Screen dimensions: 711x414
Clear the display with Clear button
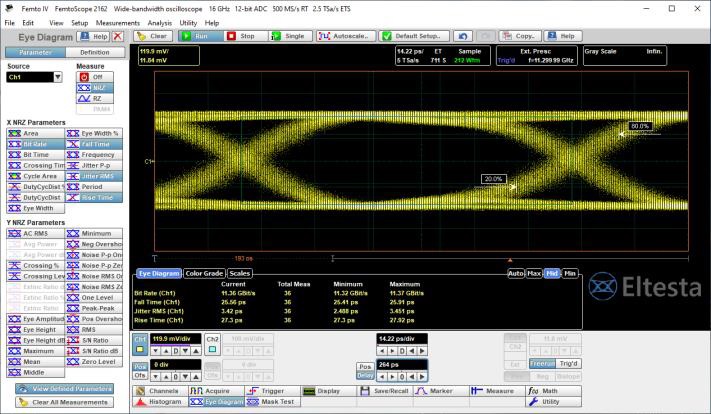point(152,36)
